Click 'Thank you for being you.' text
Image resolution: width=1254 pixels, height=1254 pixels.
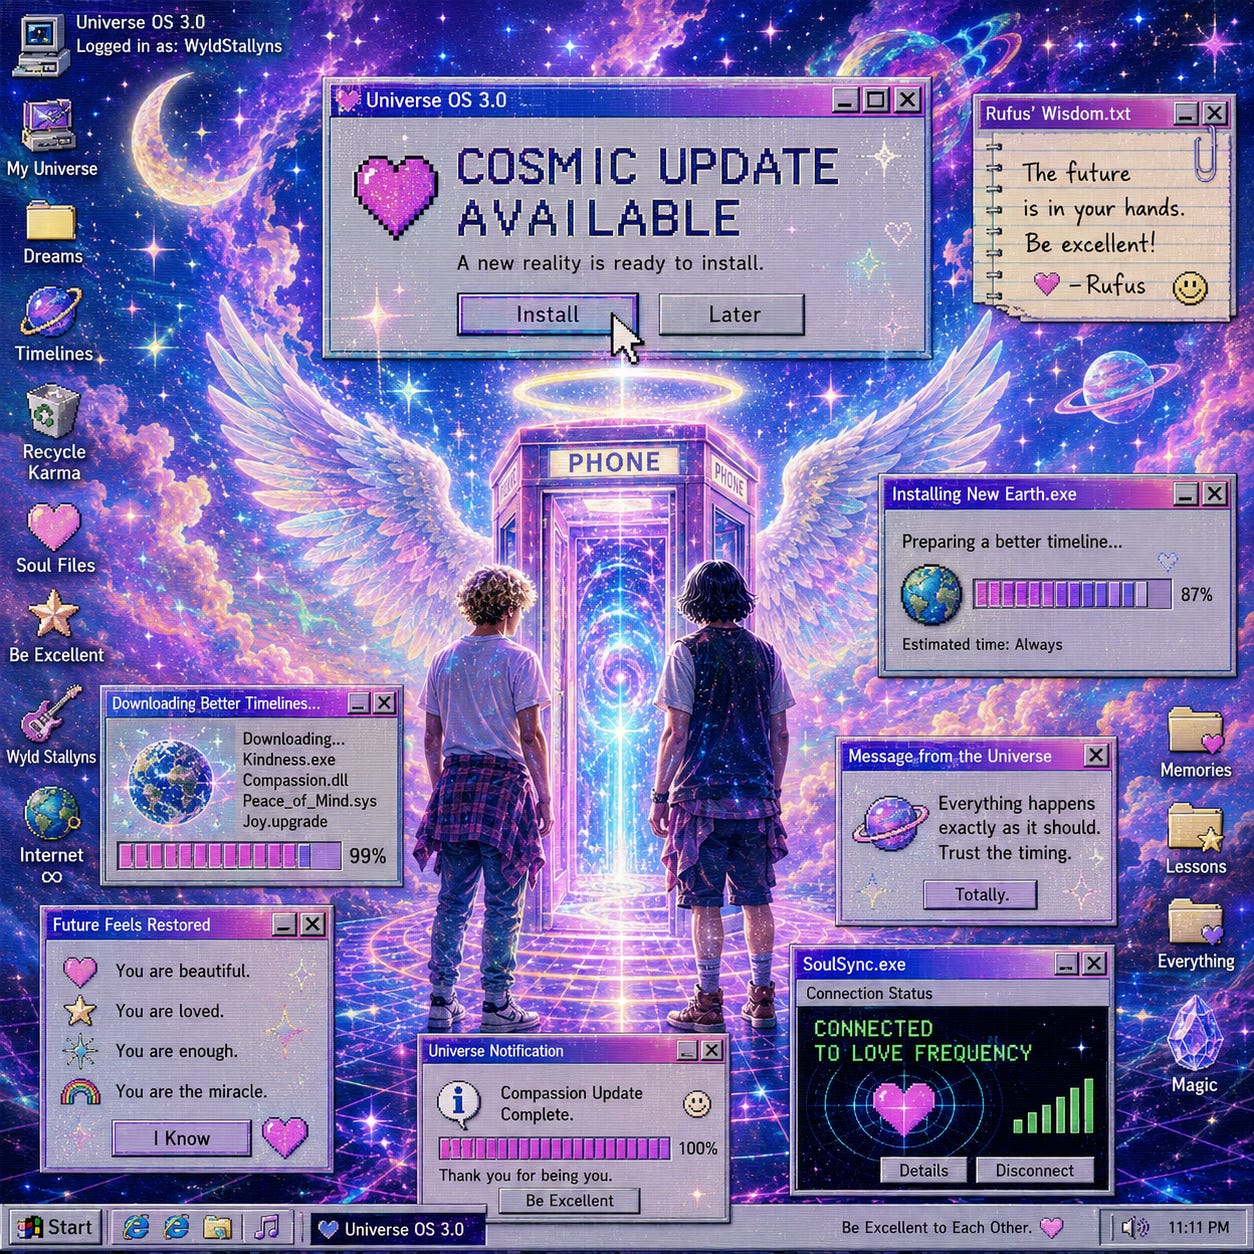click(x=526, y=1175)
